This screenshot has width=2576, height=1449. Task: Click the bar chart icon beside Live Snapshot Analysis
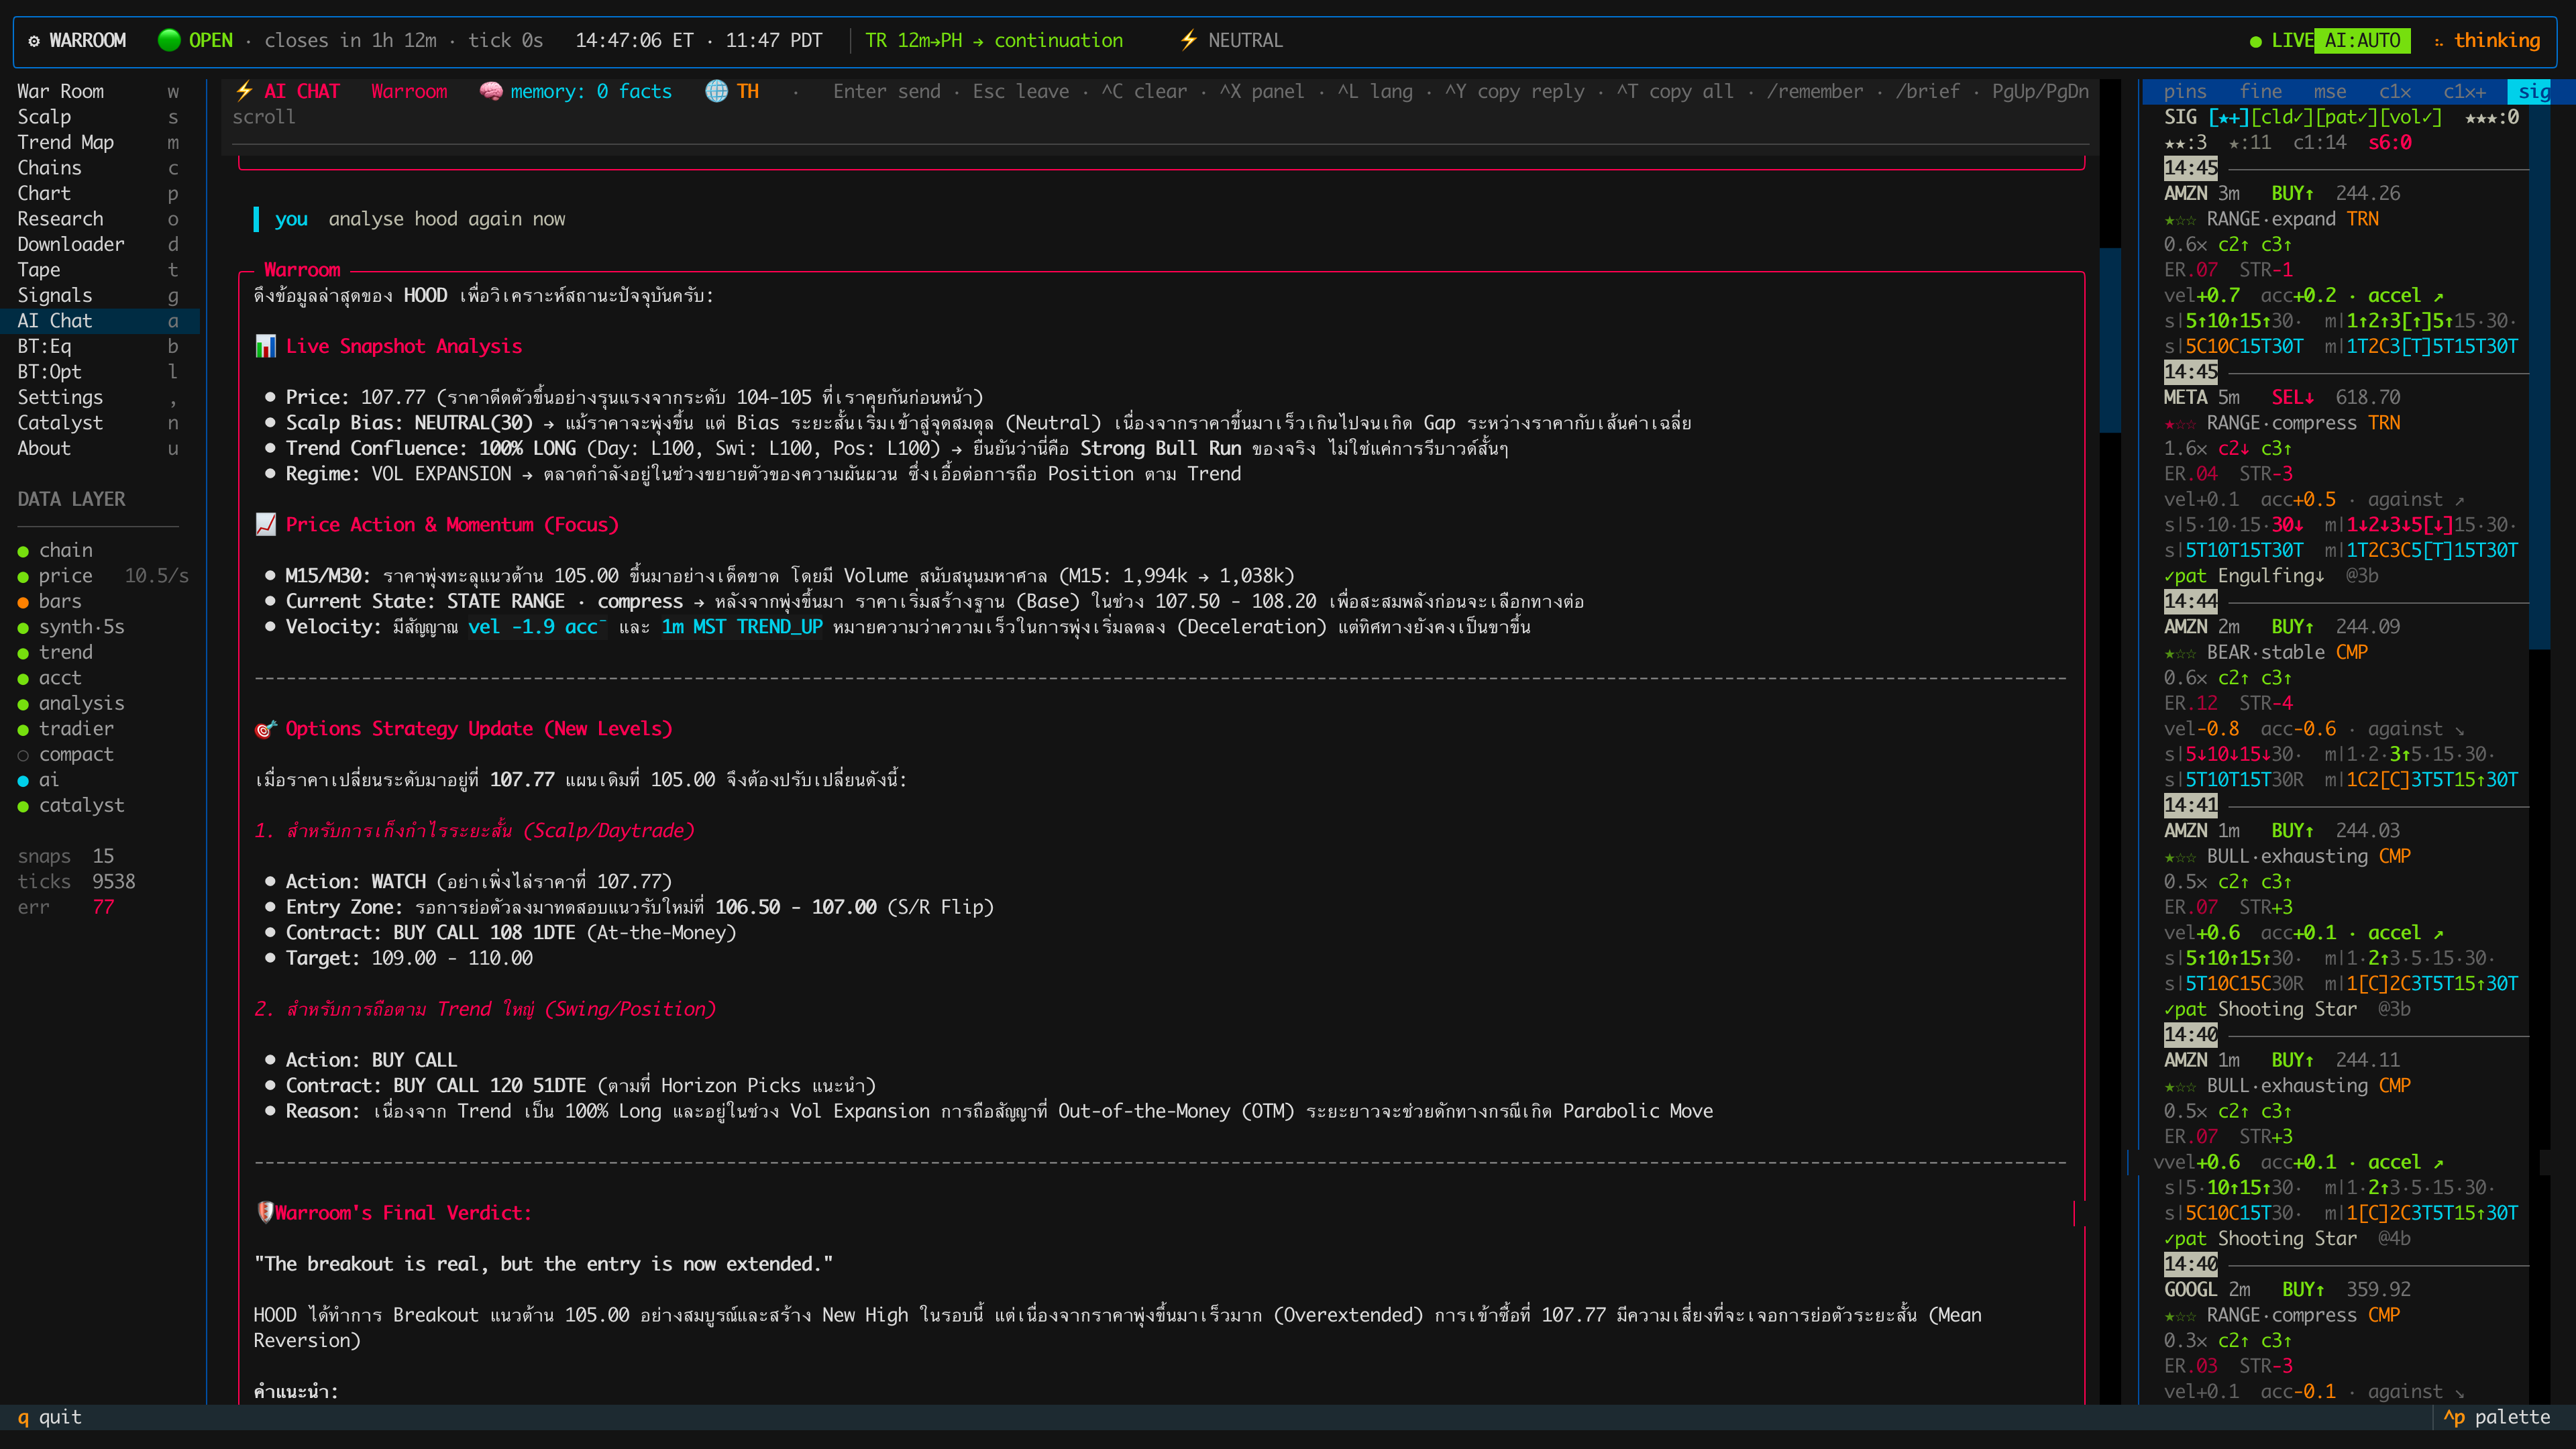click(x=265, y=346)
